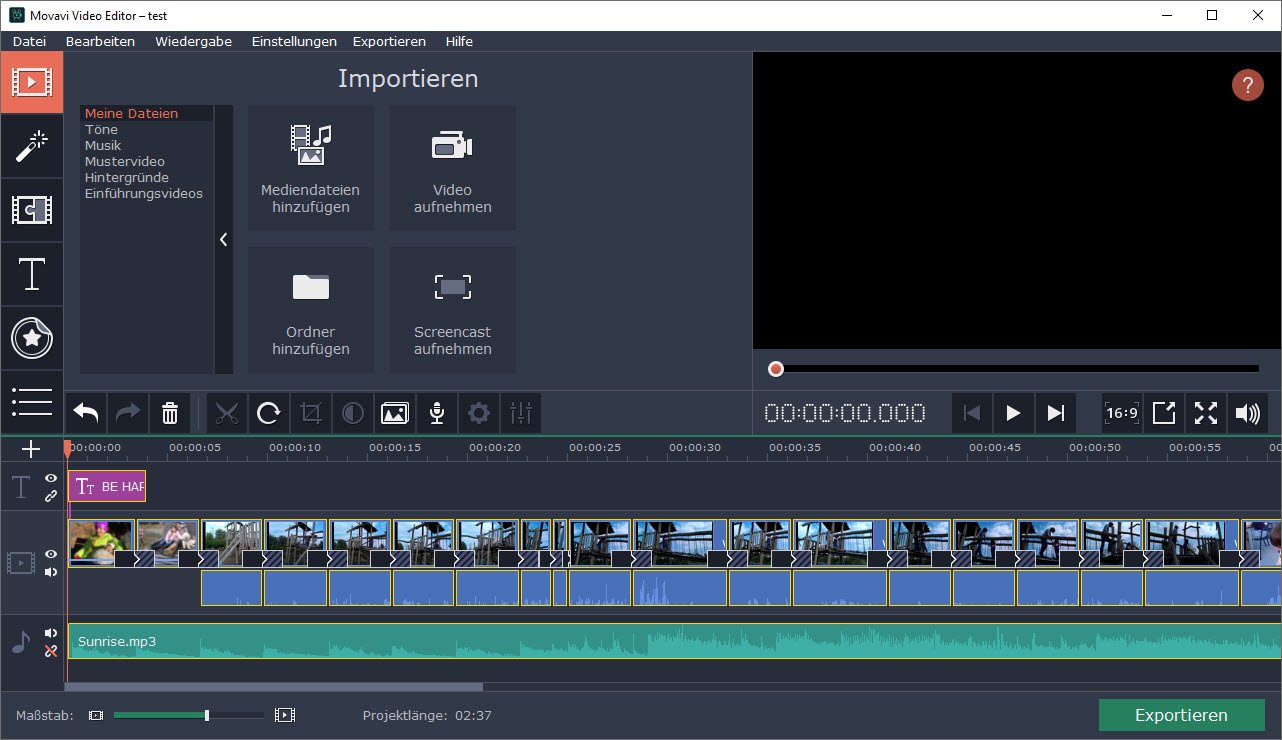This screenshot has height=740, width=1282.
Task: Split the clip with the scissors tool
Action: click(x=227, y=413)
